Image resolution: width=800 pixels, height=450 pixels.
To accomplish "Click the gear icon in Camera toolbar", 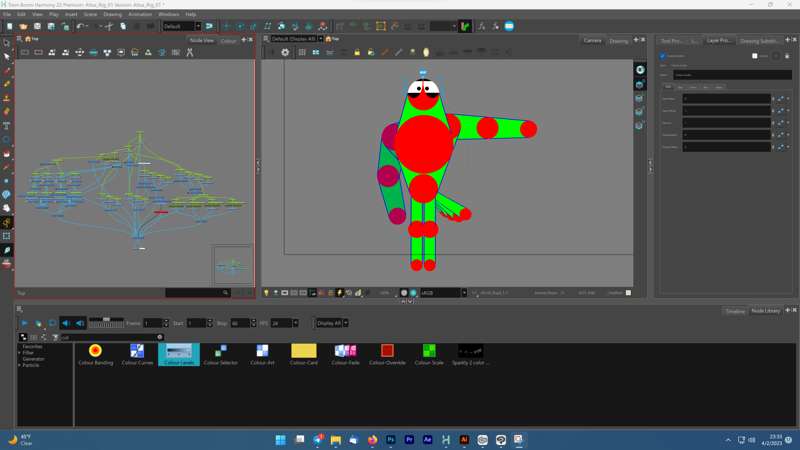I will tap(285, 52).
